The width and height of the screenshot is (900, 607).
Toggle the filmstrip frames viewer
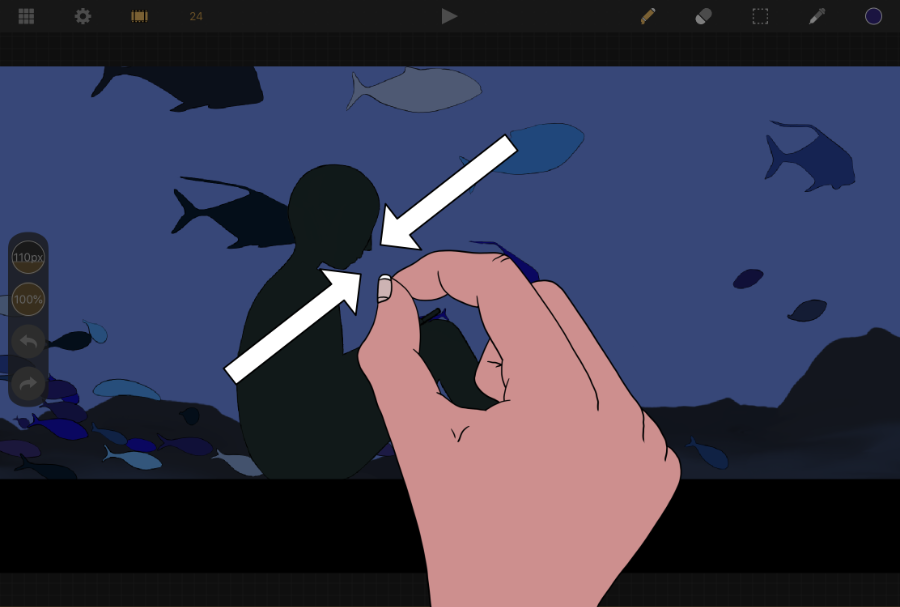coord(139,17)
